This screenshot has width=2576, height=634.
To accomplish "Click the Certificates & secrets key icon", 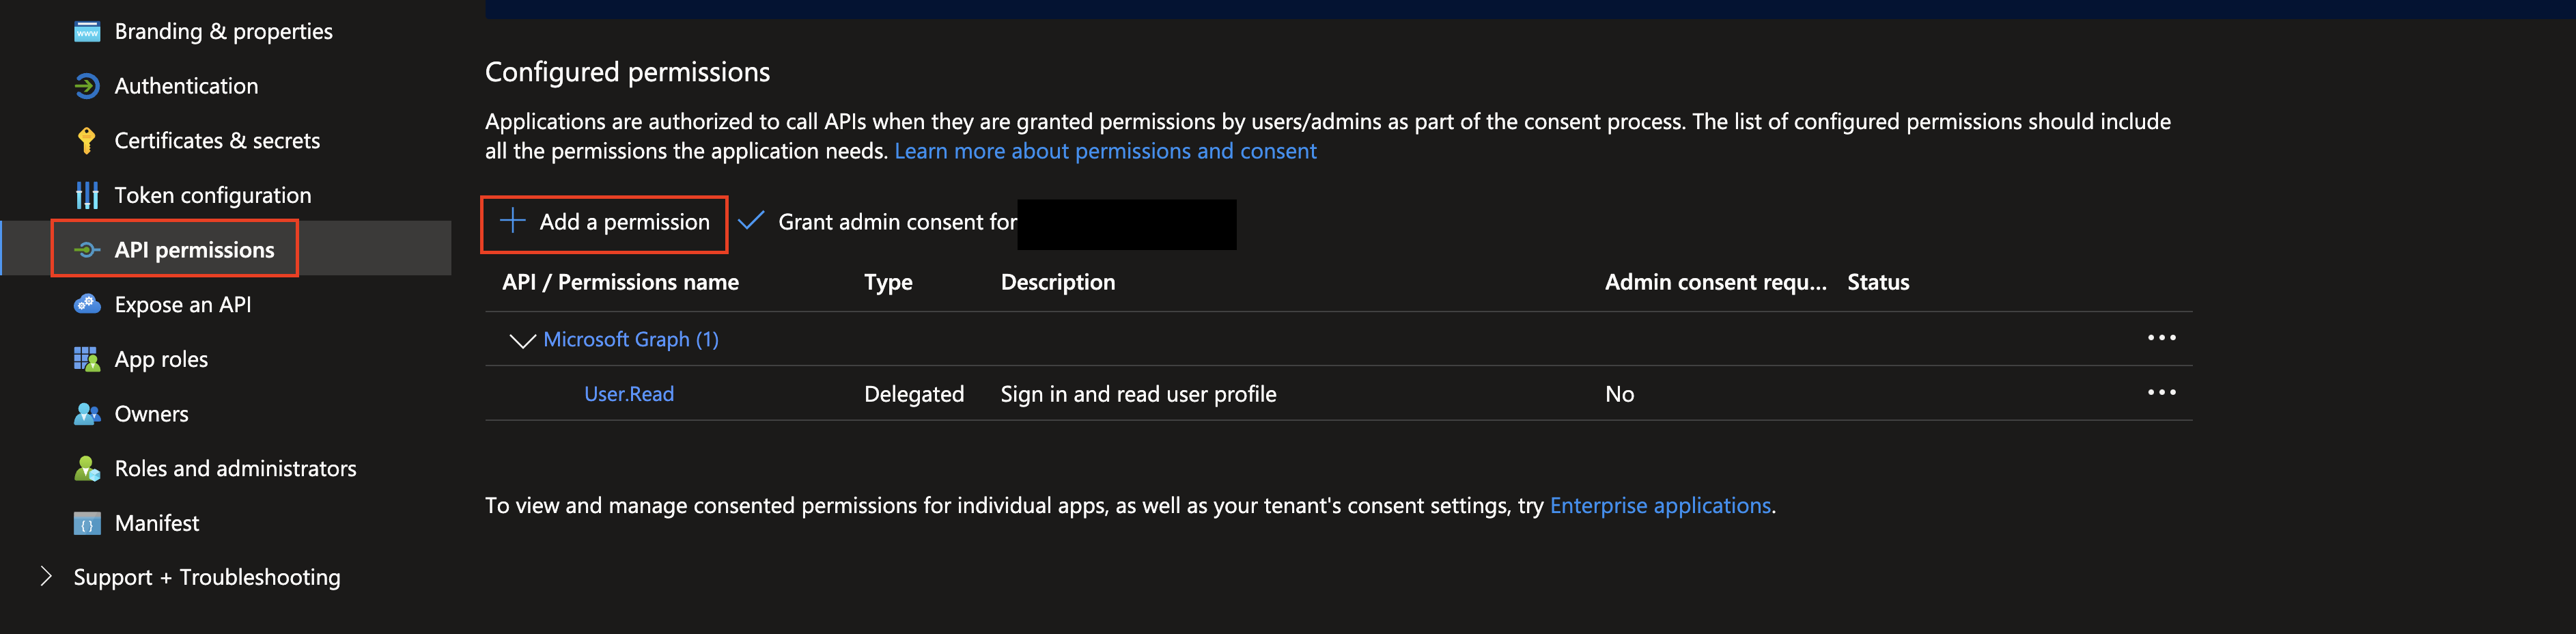I will (87, 141).
